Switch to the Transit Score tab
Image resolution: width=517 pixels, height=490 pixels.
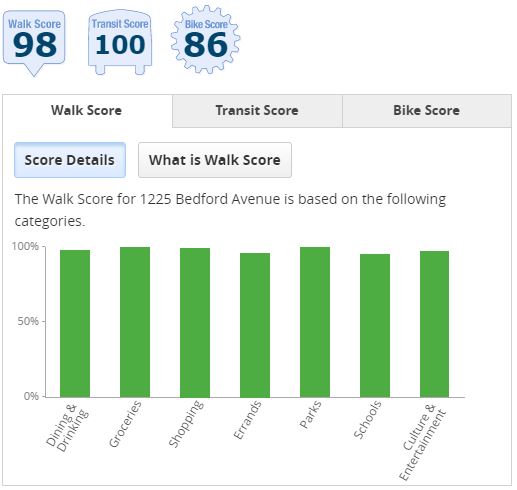point(257,111)
